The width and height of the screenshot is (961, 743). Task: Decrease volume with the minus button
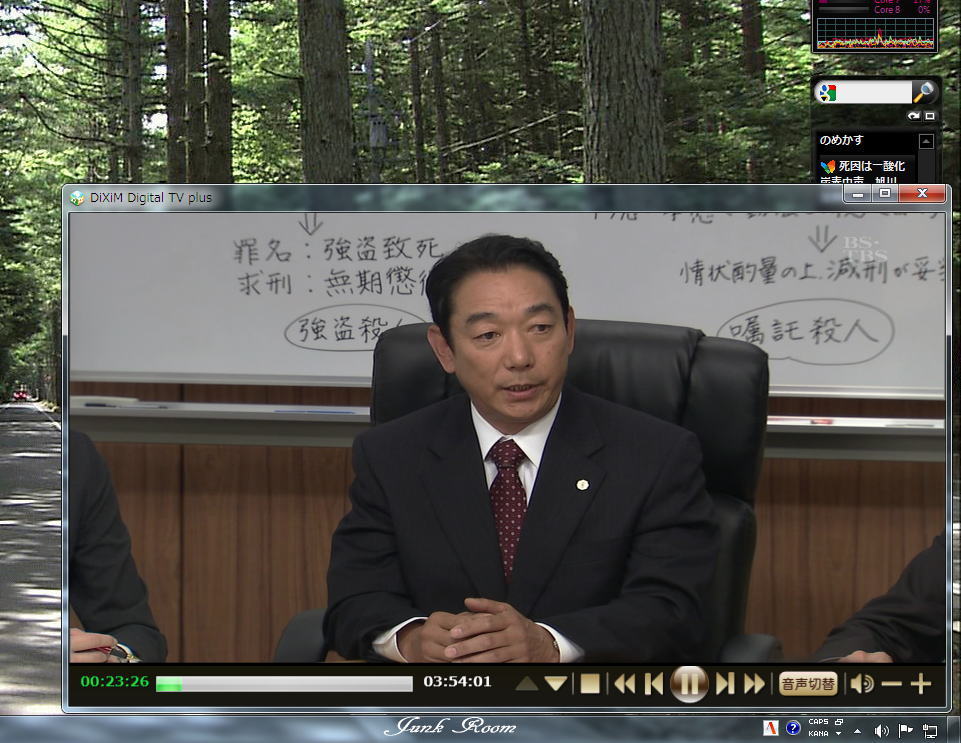891,684
